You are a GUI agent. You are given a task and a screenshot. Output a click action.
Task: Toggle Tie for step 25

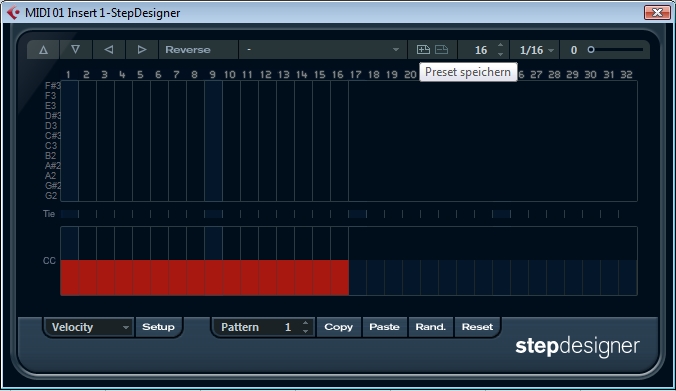point(501,214)
